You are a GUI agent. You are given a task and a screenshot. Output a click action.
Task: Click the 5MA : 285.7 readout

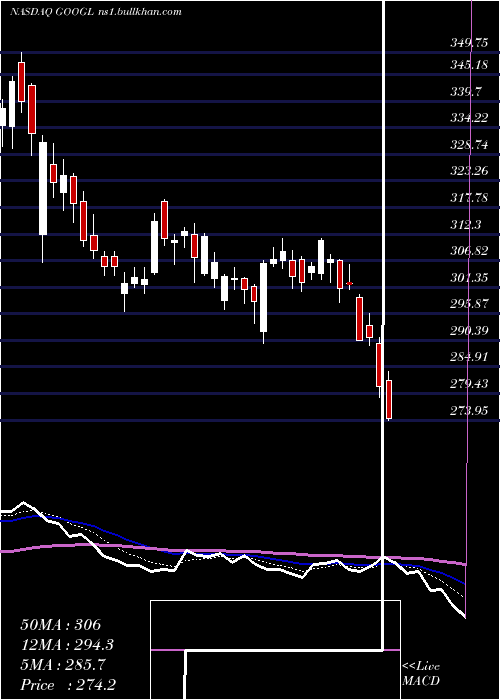pos(63,665)
